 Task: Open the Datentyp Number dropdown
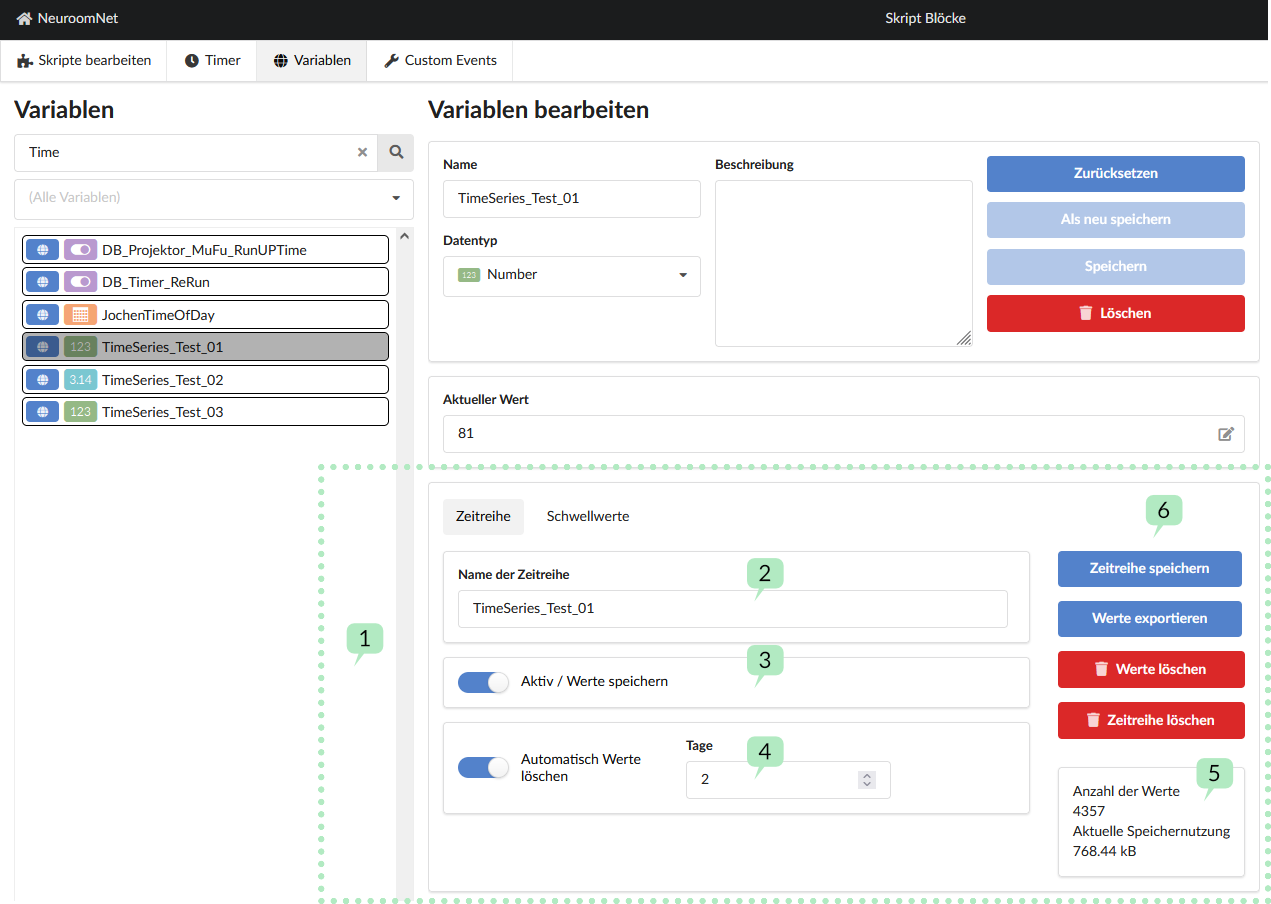click(x=572, y=275)
